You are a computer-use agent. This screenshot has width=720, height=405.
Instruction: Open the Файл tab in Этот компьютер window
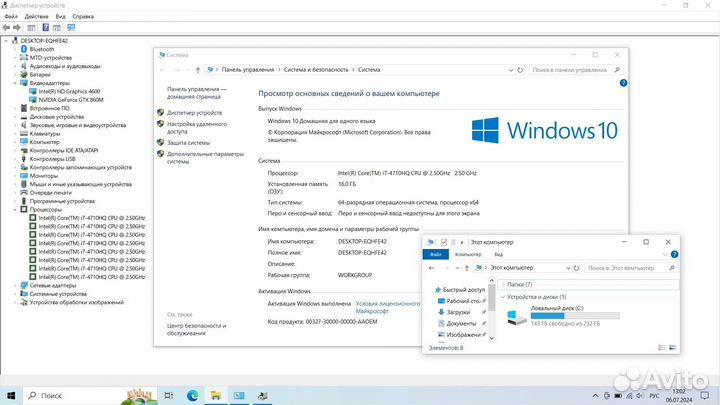point(436,254)
